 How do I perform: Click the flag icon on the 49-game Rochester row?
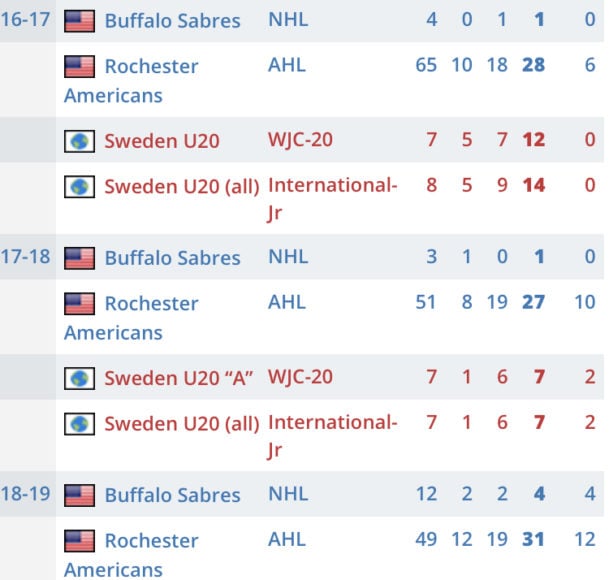coord(79,541)
